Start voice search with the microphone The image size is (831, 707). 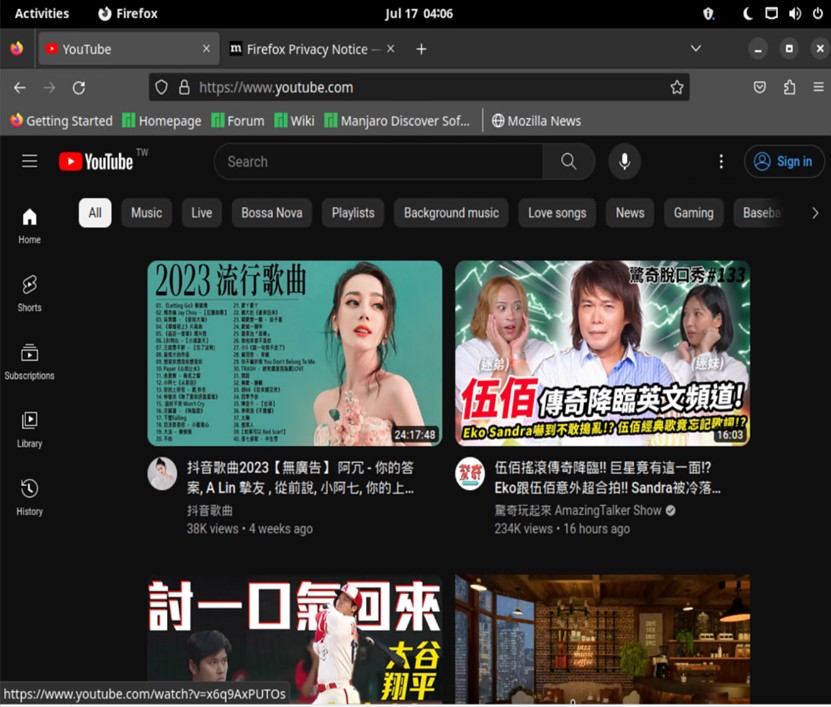tap(624, 161)
